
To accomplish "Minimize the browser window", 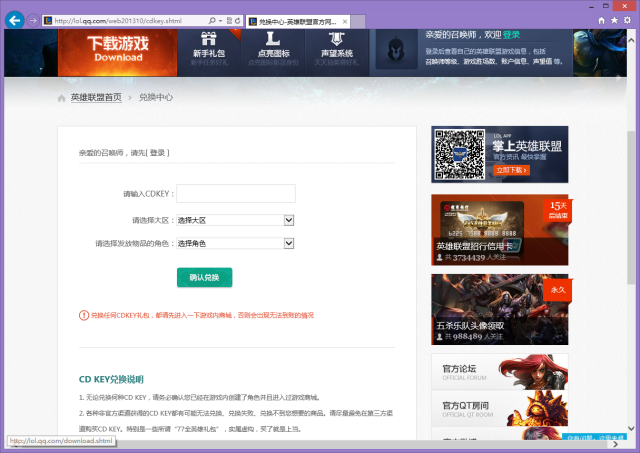I will pyautogui.click(x=591, y=7).
